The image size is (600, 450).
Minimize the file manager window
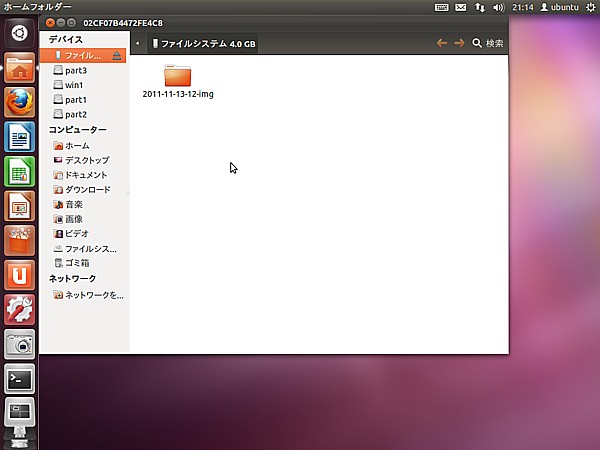coord(61,23)
